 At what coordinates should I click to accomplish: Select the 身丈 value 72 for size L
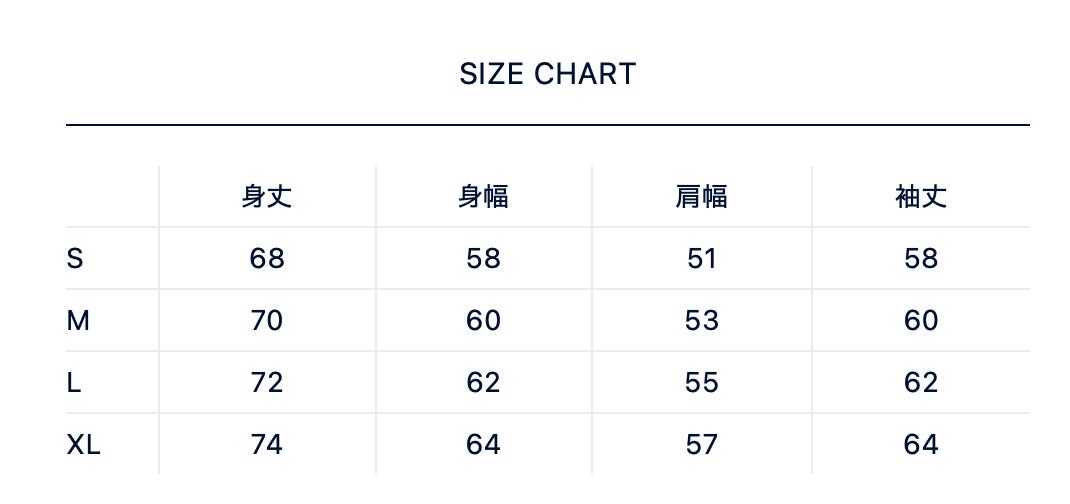pyautogui.click(x=267, y=383)
